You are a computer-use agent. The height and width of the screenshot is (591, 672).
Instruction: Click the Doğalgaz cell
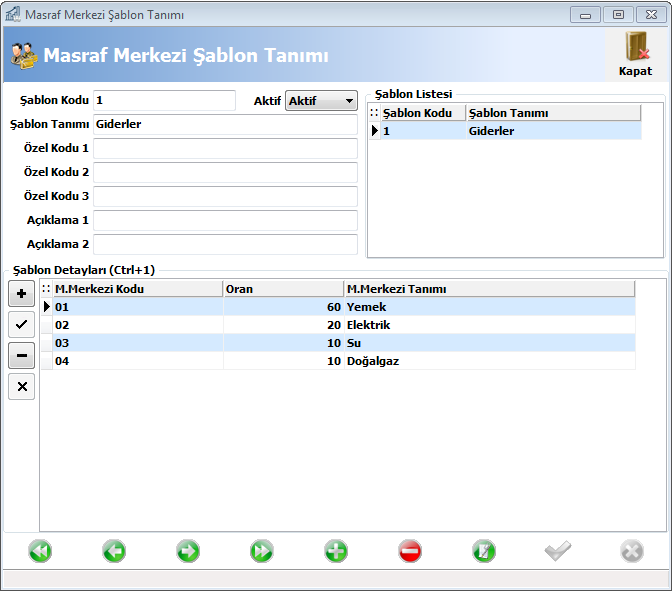click(490, 361)
